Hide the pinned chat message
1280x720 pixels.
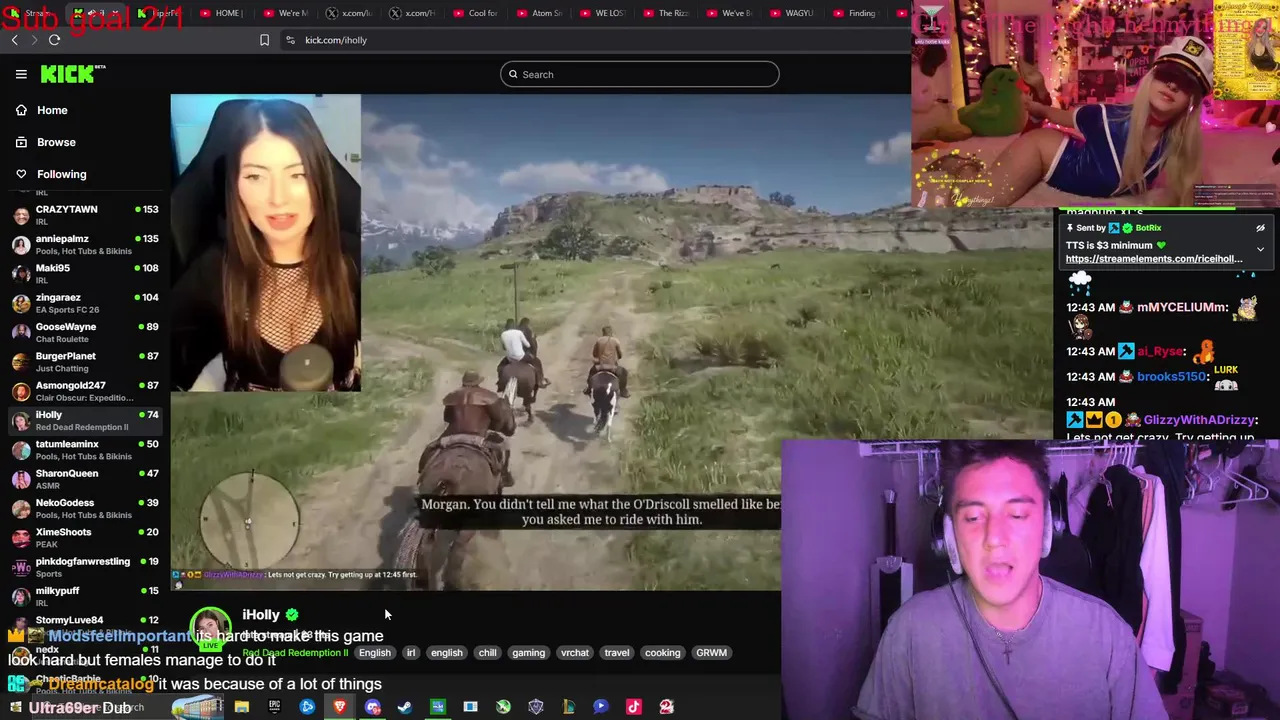coord(1260,228)
